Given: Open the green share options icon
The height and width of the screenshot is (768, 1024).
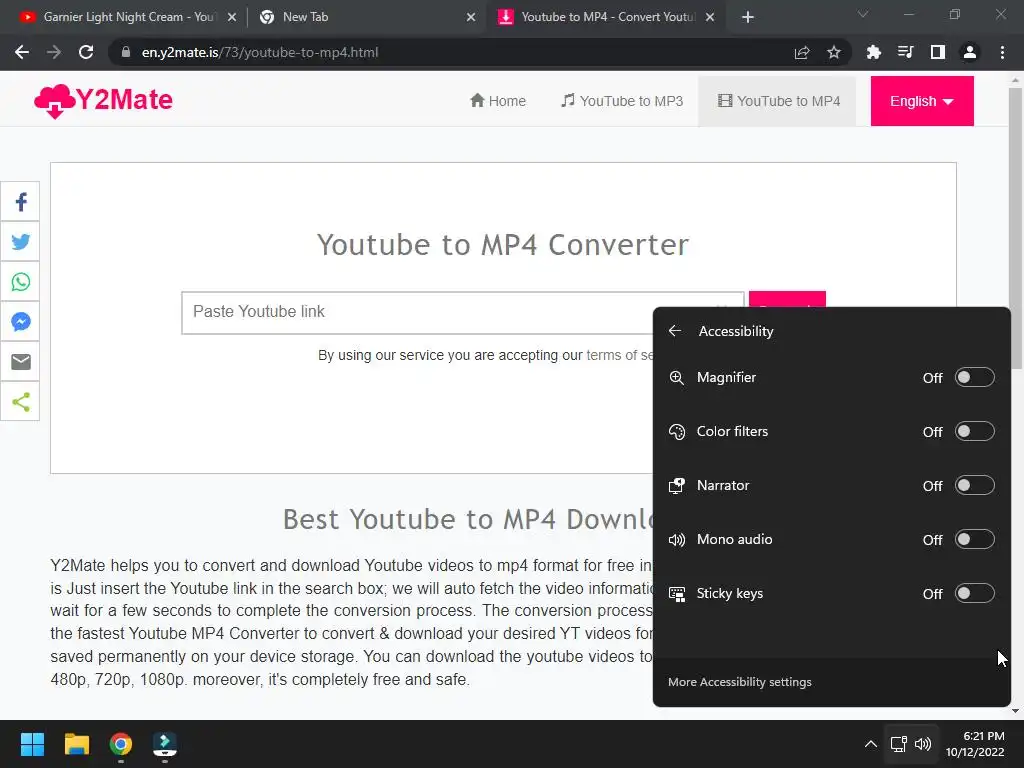Looking at the screenshot, I should tap(20, 402).
